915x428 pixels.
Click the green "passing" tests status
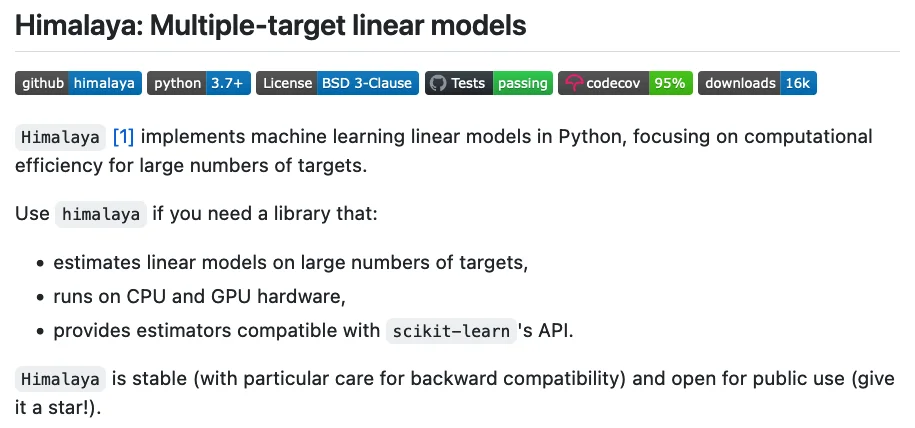[522, 84]
